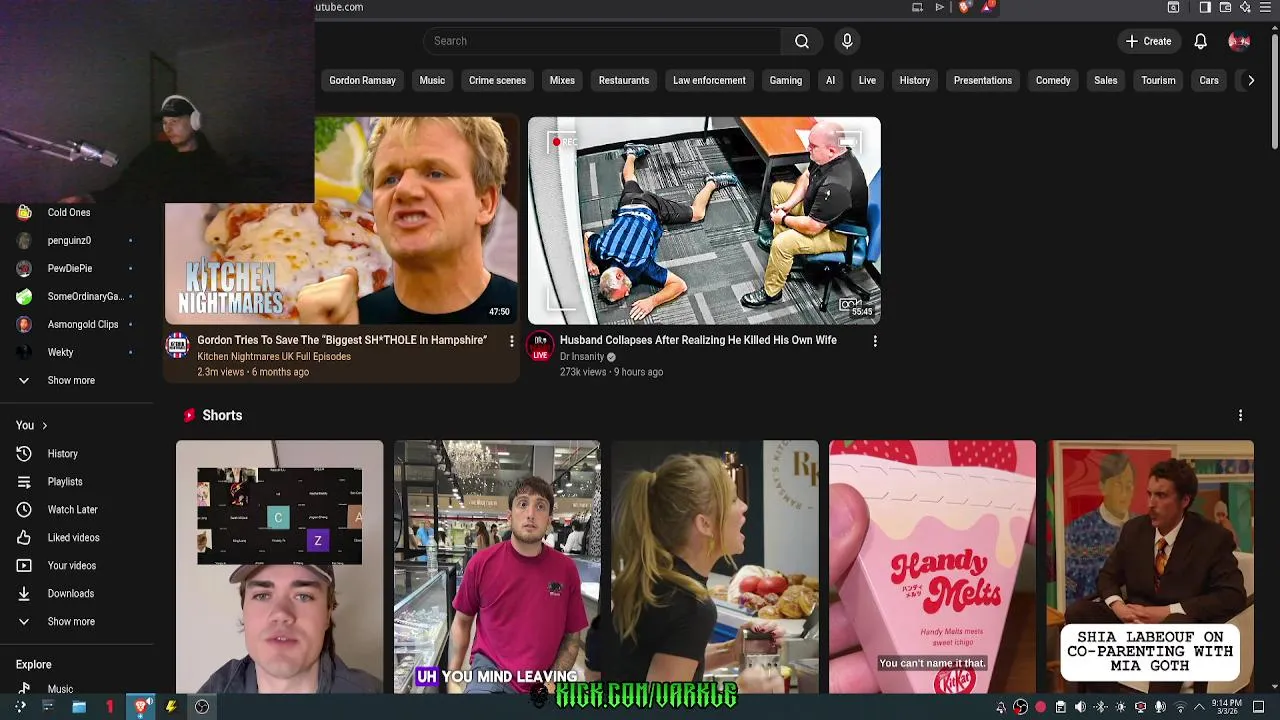Show hidden system tray icons arrow

(x=1199, y=707)
